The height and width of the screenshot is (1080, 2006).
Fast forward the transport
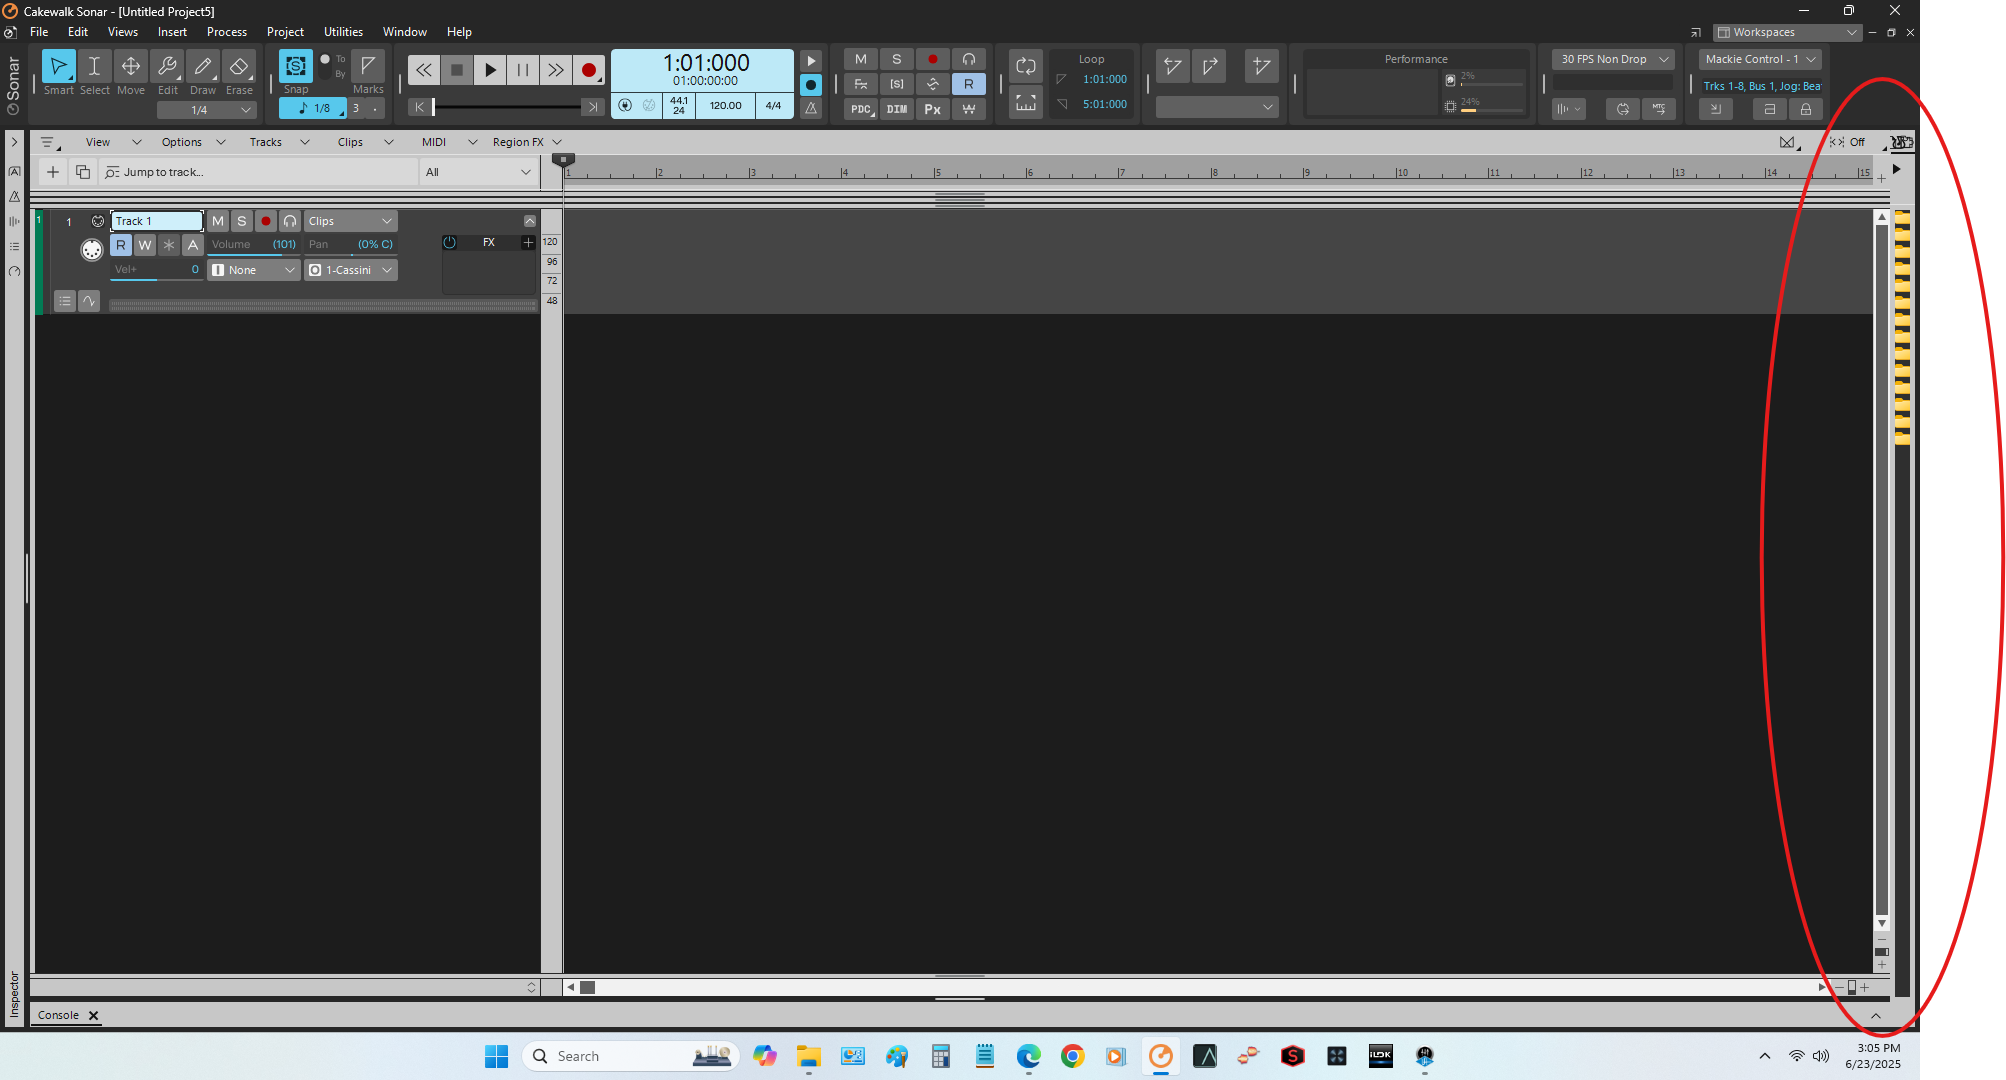pos(556,70)
